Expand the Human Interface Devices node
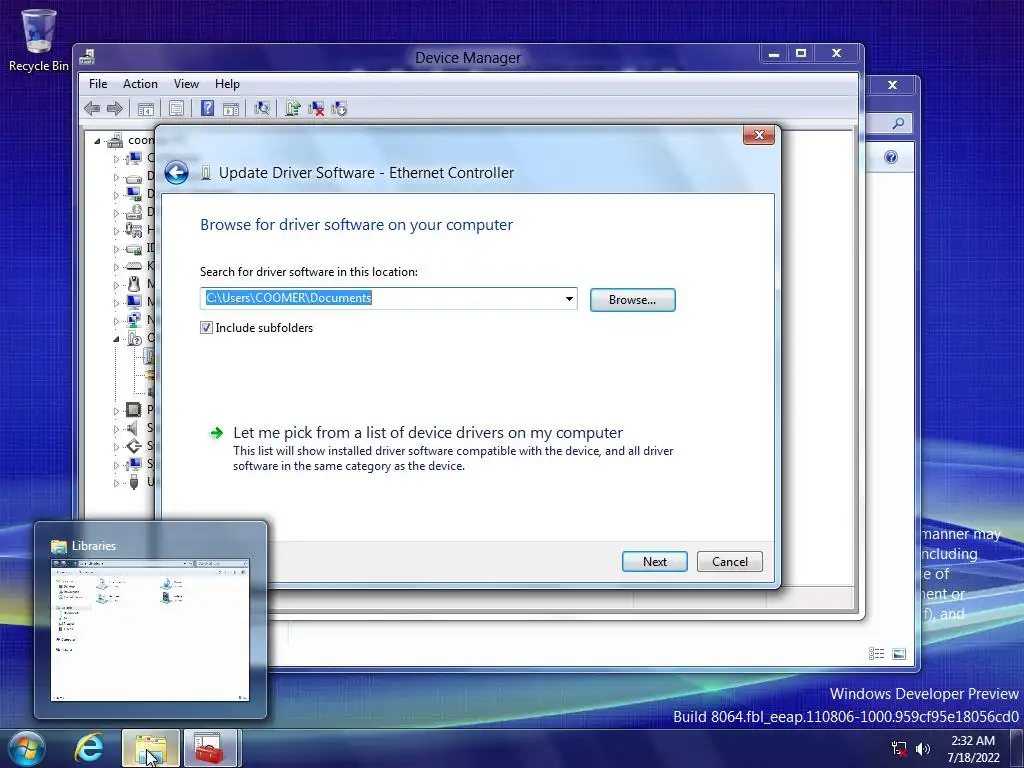 (116, 231)
